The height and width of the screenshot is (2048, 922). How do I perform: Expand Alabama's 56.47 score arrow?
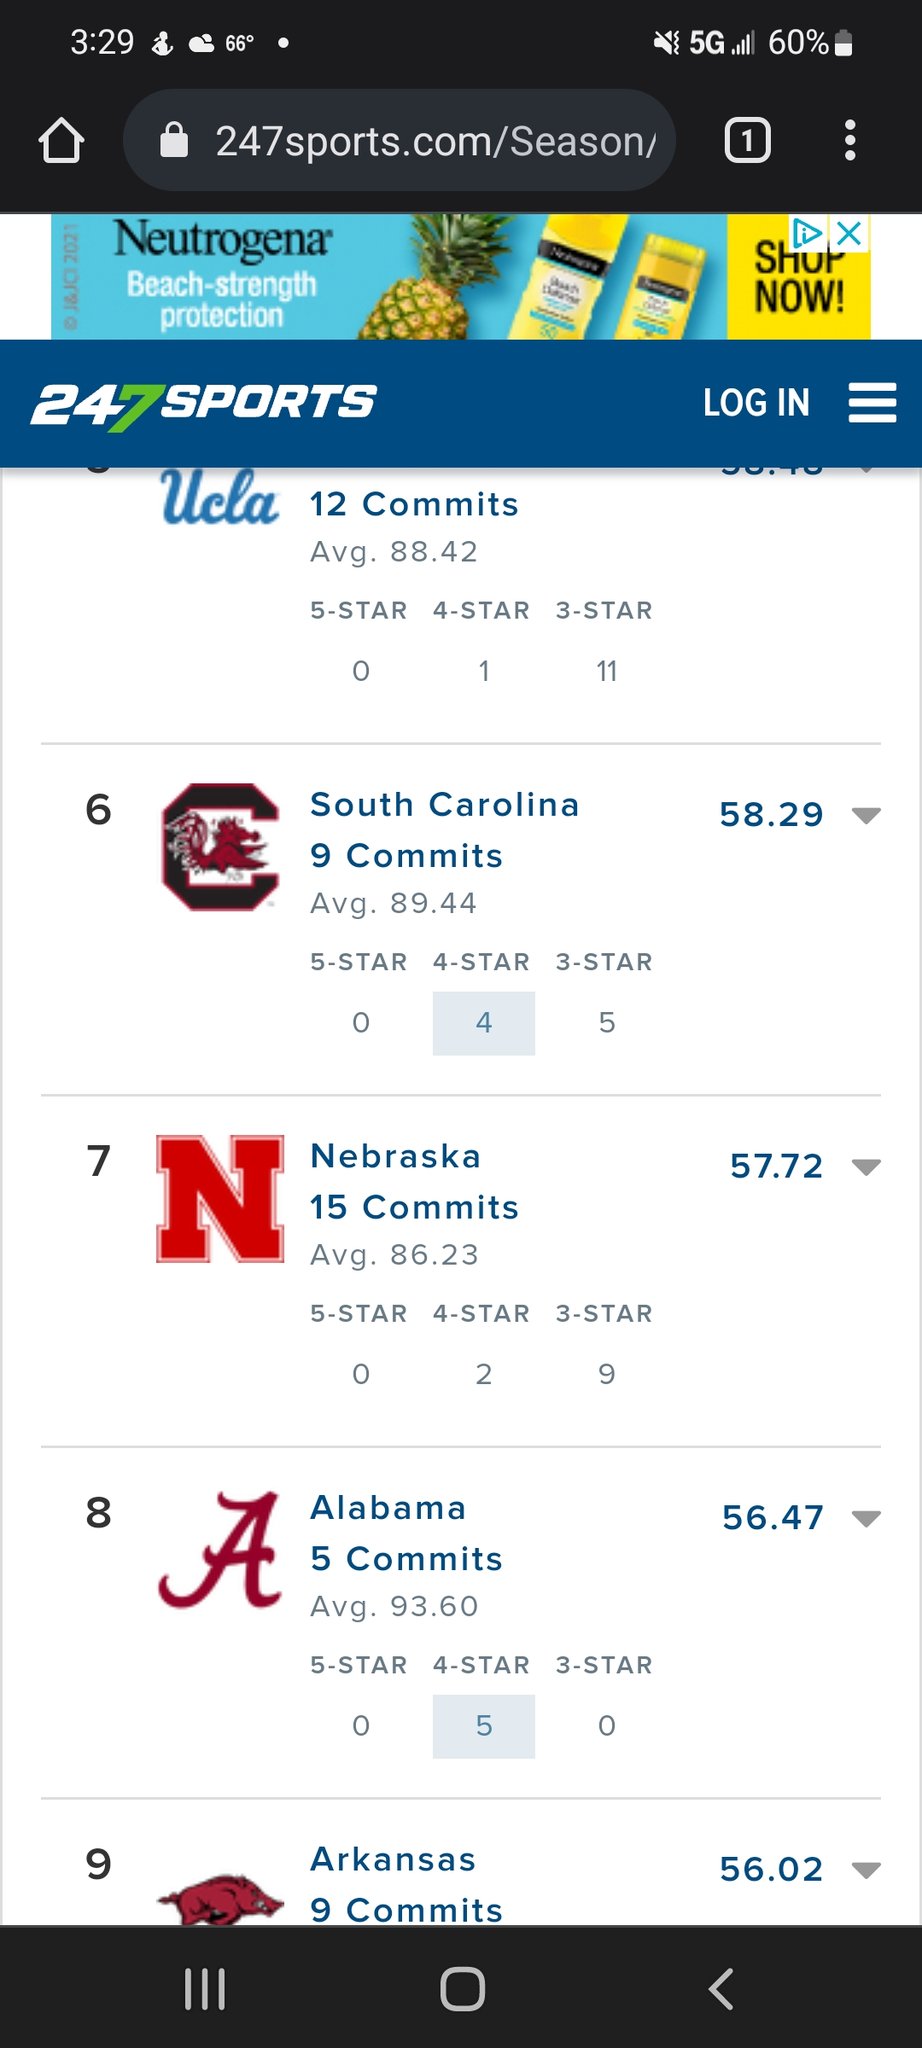click(x=866, y=1518)
